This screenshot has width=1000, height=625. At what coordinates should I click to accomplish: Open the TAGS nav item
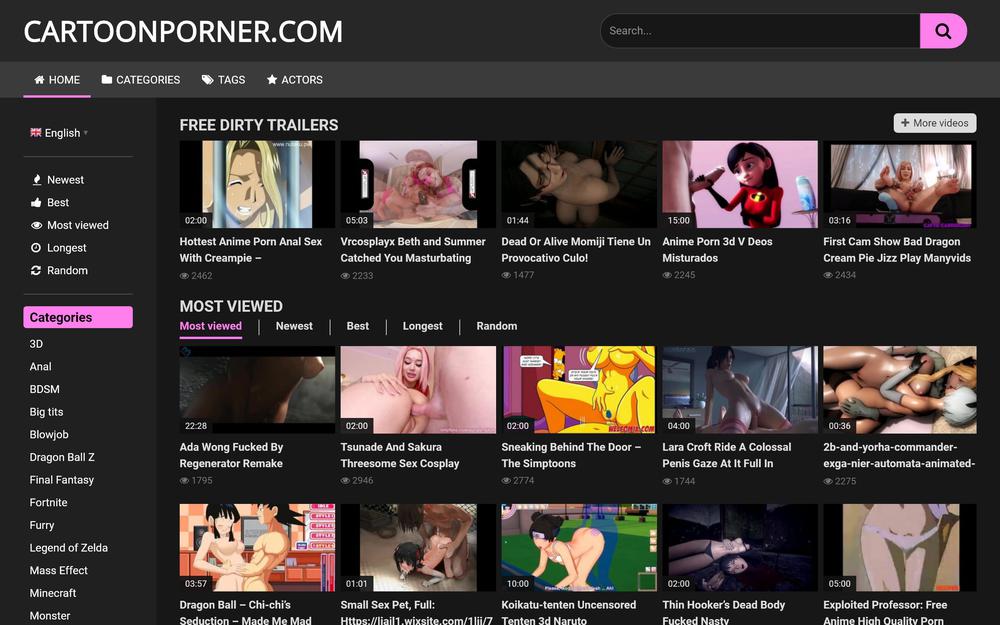tap(223, 80)
